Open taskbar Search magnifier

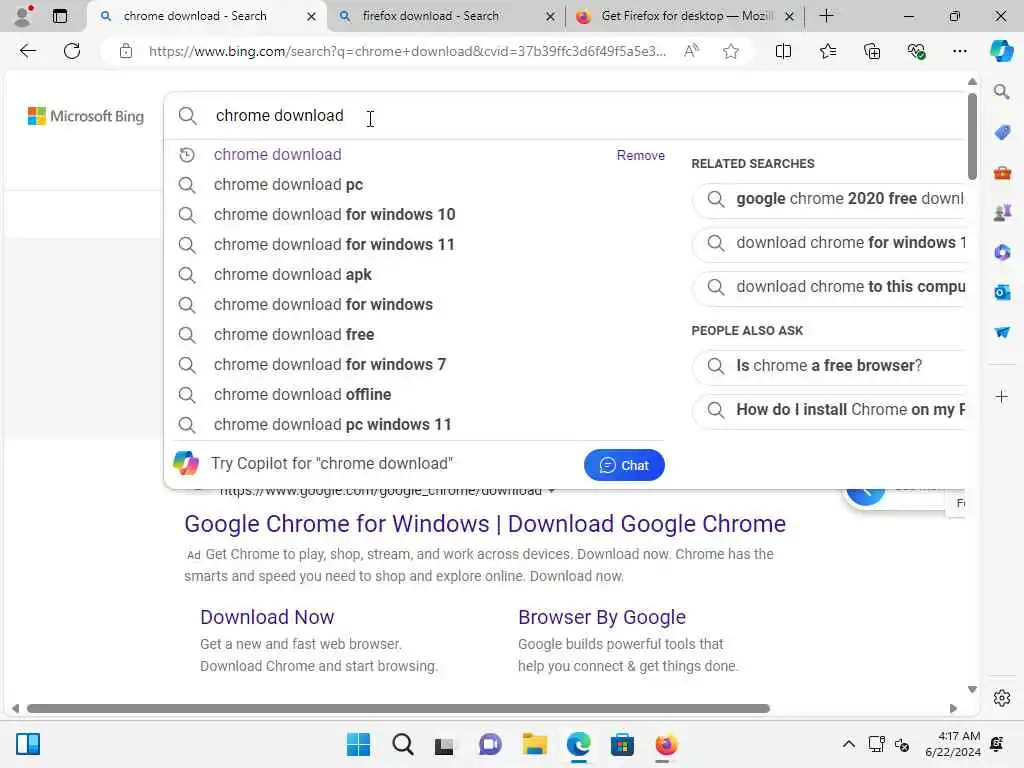click(402, 744)
